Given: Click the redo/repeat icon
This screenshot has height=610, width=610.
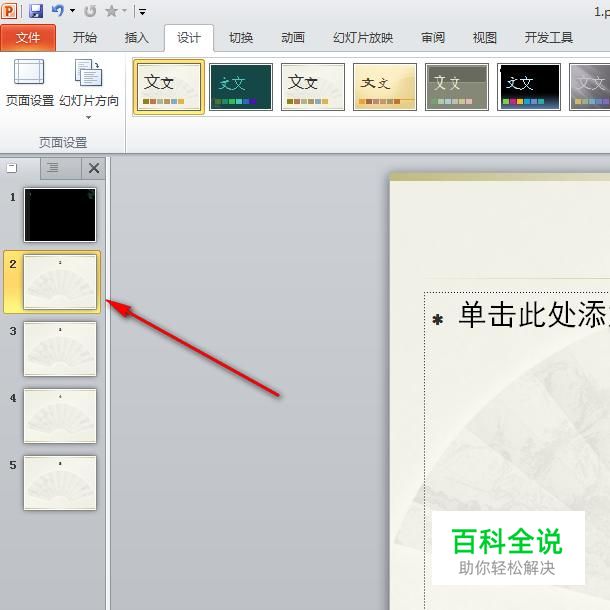Looking at the screenshot, I should pyautogui.click(x=90, y=11).
